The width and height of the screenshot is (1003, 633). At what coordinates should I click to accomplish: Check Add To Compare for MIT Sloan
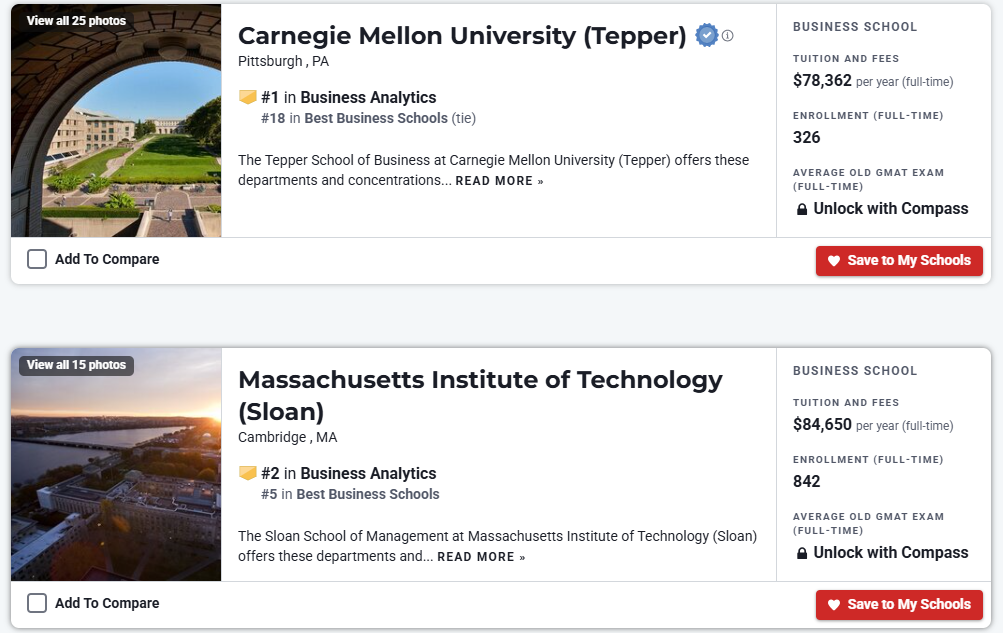tap(37, 603)
